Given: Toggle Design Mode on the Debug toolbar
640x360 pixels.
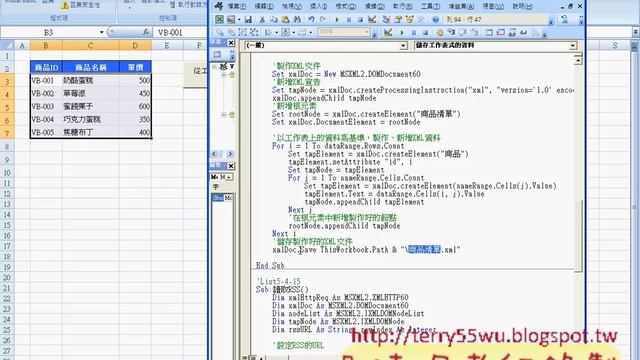Looking at the screenshot, I should pos(388,32).
